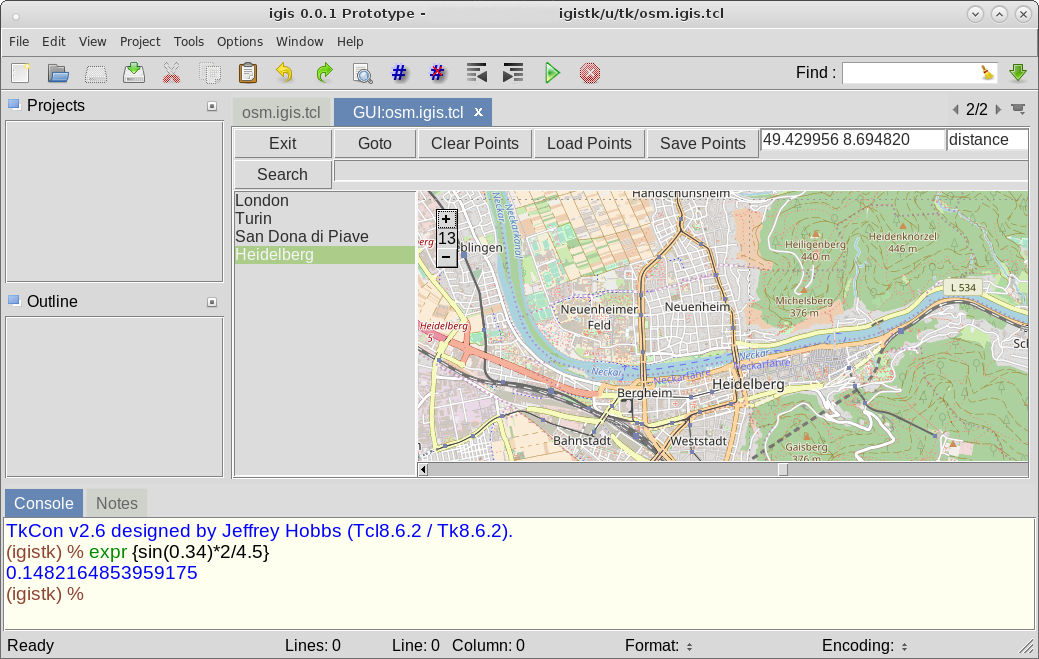The width and height of the screenshot is (1039, 659).
Task: Indent lines with the right-arrow icon
Action: coord(513,73)
